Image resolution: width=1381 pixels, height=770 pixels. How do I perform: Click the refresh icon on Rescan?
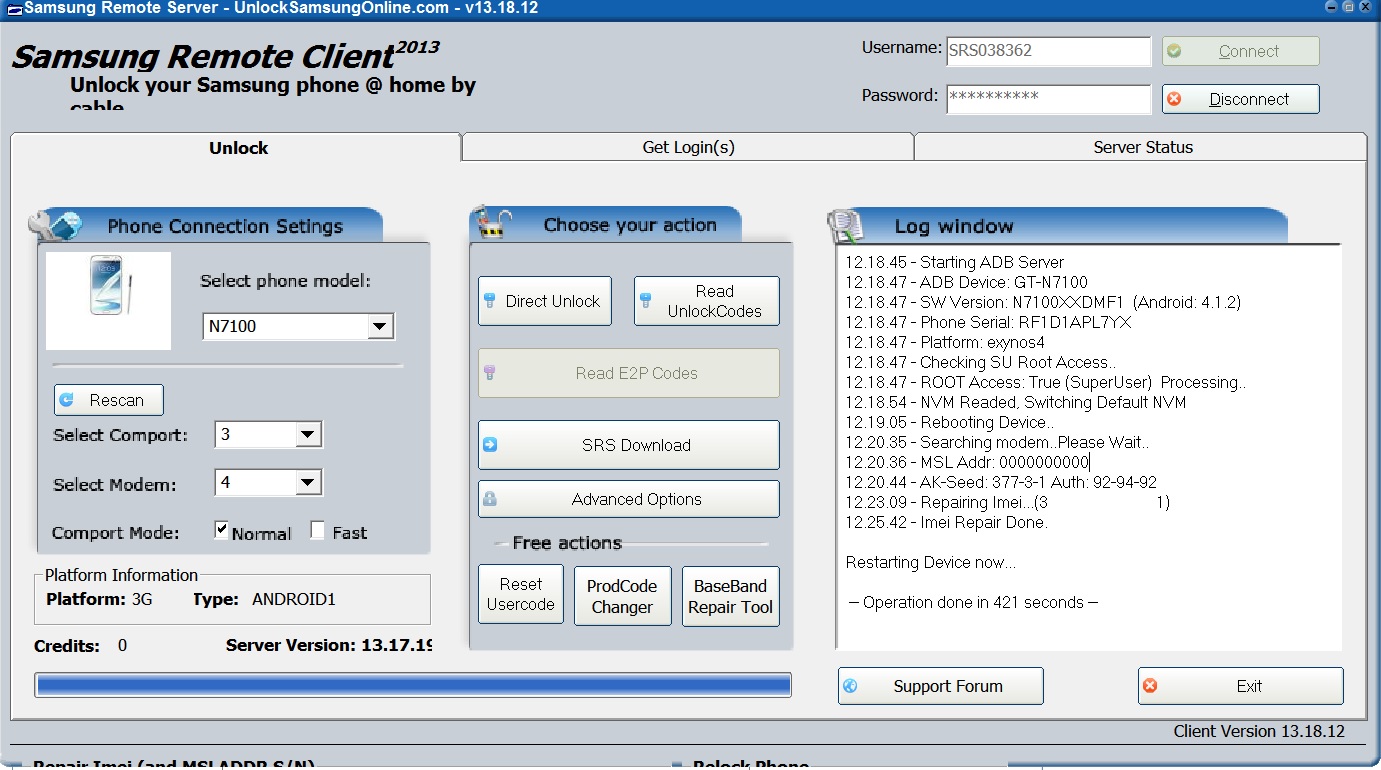click(x=67, y=400)
